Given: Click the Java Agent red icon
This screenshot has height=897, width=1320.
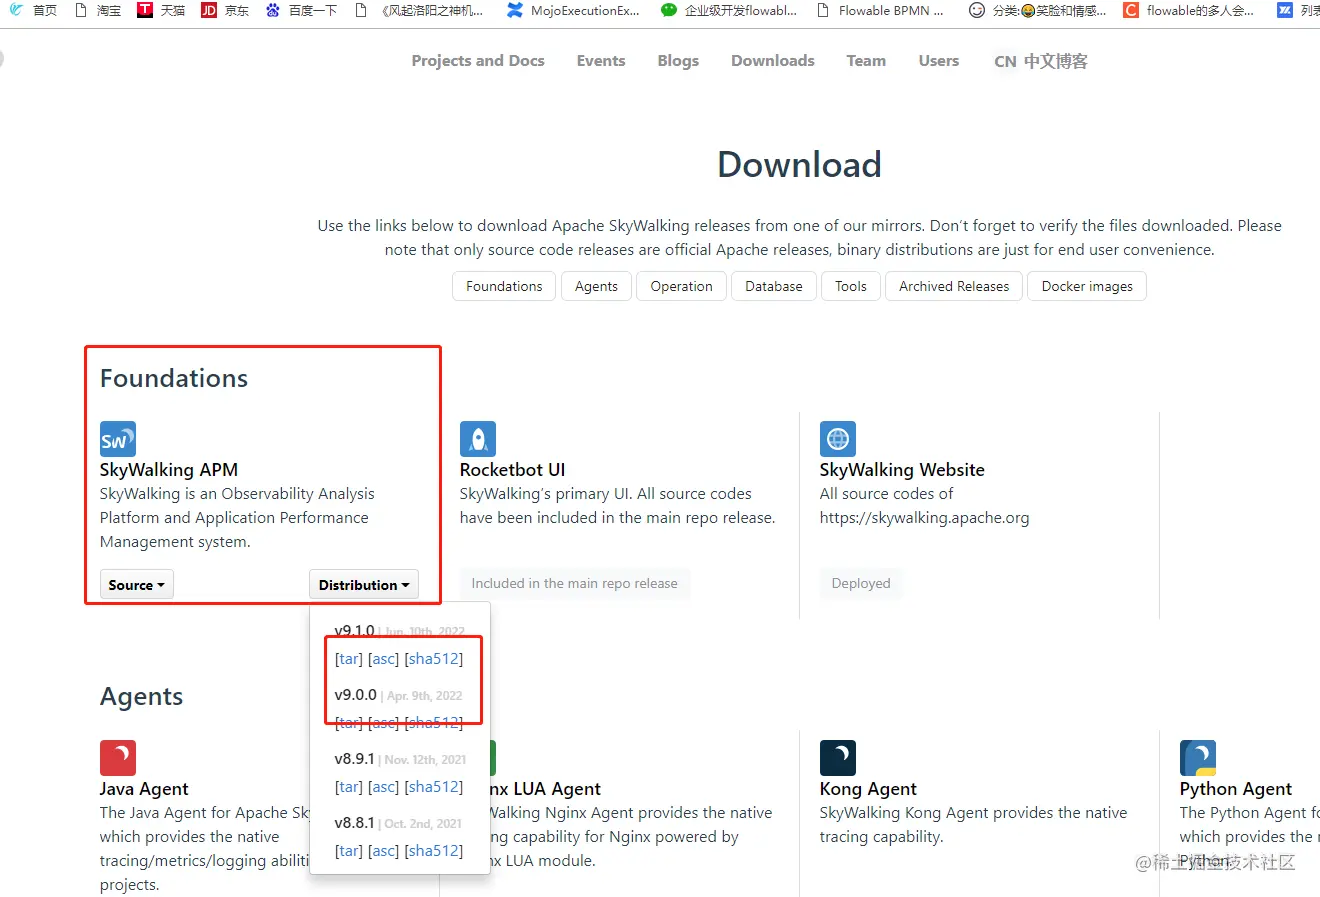Looking at the screenshot, I should coord(117,758).
